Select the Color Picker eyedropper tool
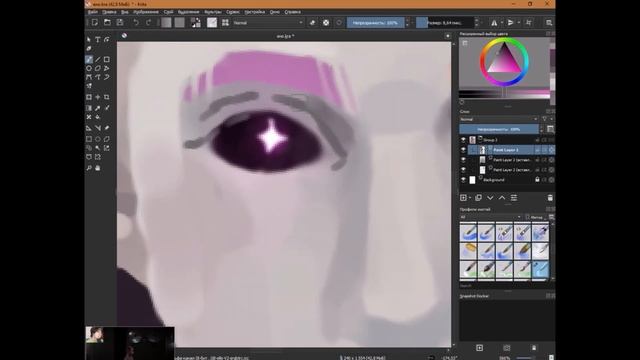This screenshot has height=360, width=640. pyautogui.click(x=98, y=108)
